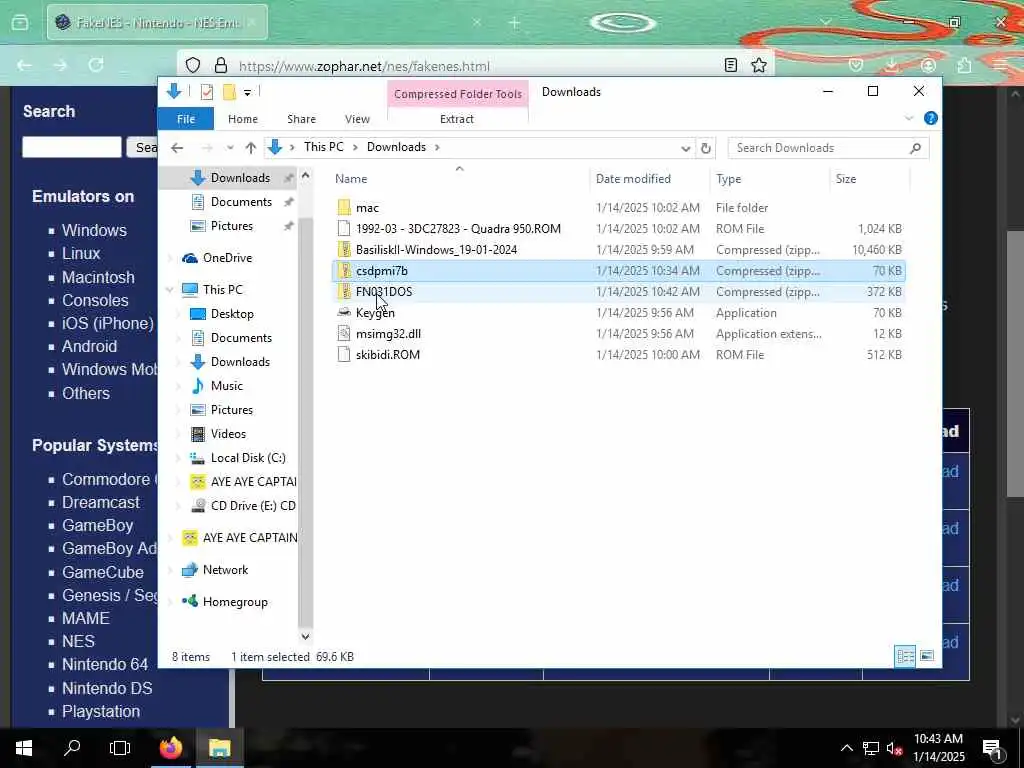Bookmark page with Firefox star icon
Screen dimensions: 1024x768
[758, 65]
